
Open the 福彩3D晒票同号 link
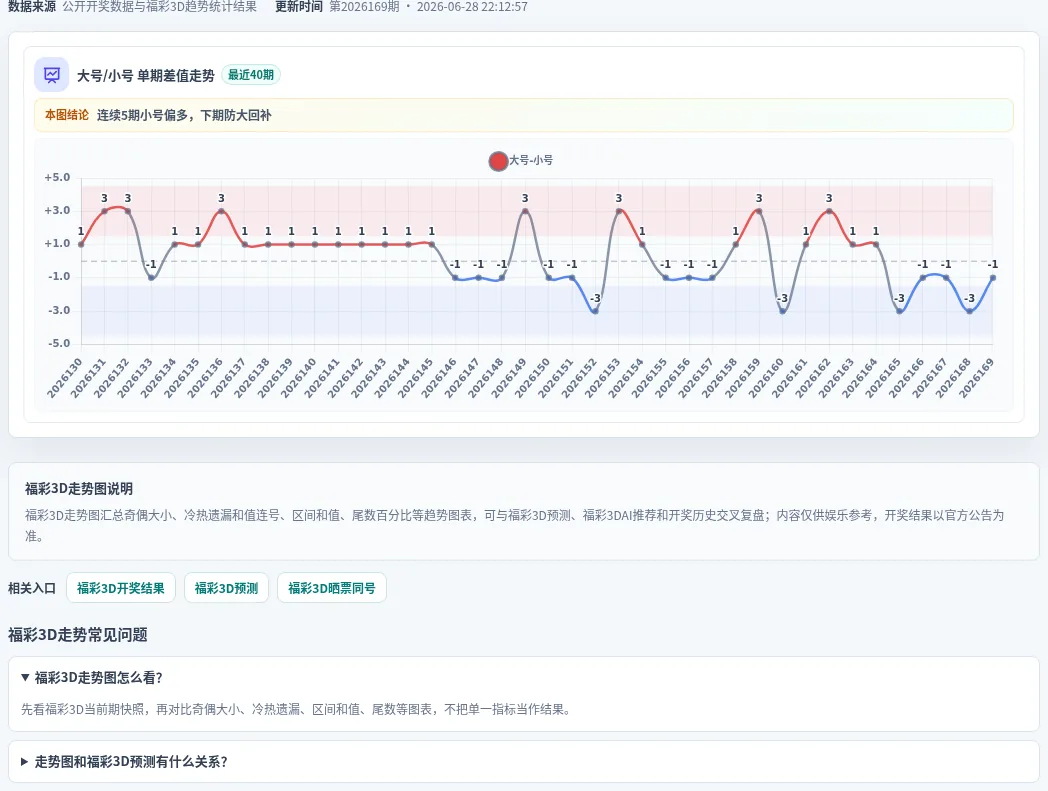tap(332, 588)
